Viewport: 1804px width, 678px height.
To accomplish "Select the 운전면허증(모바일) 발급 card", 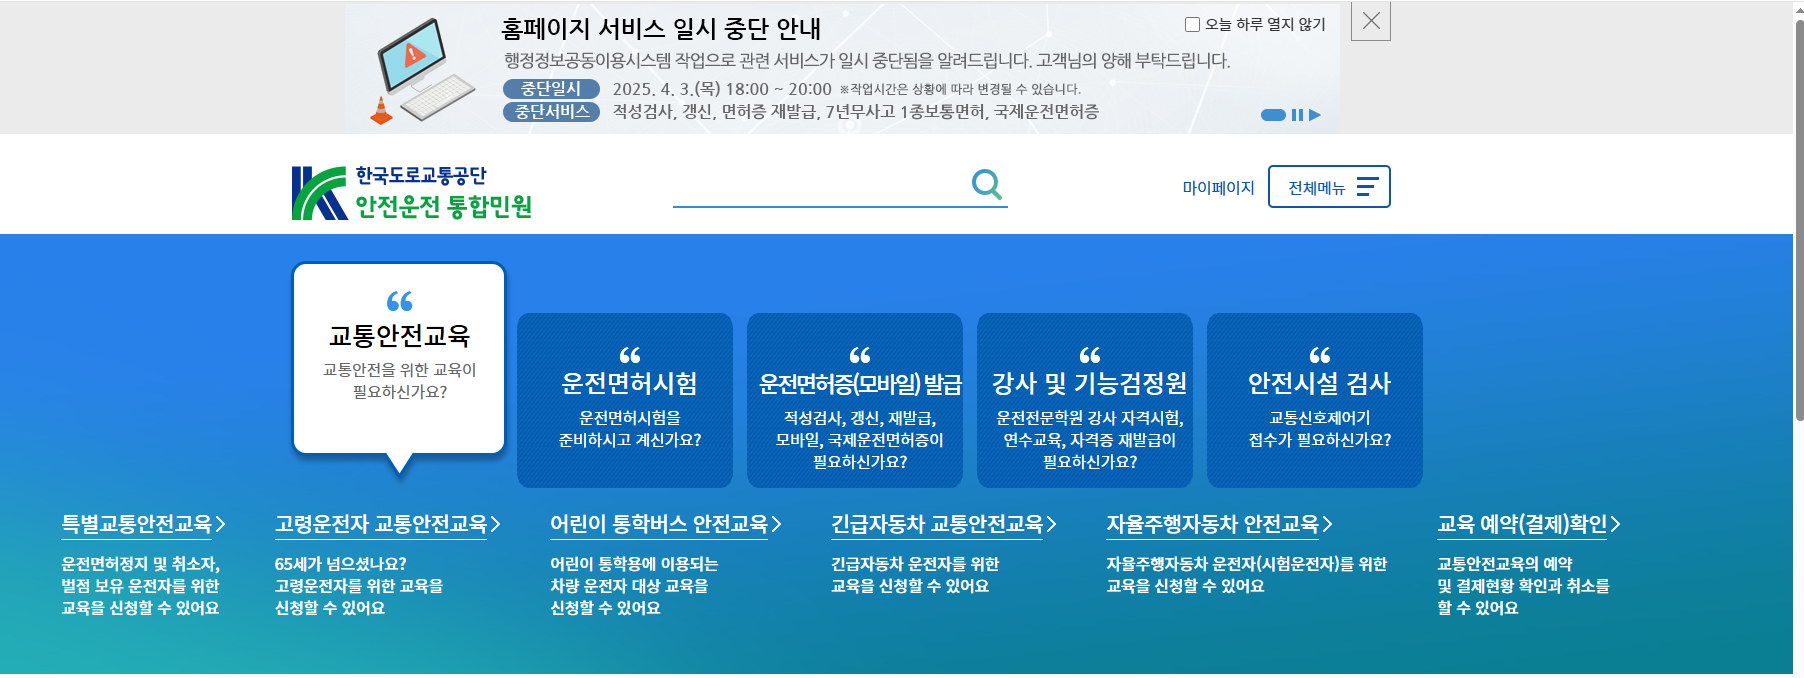I will (x=855, y=400).
